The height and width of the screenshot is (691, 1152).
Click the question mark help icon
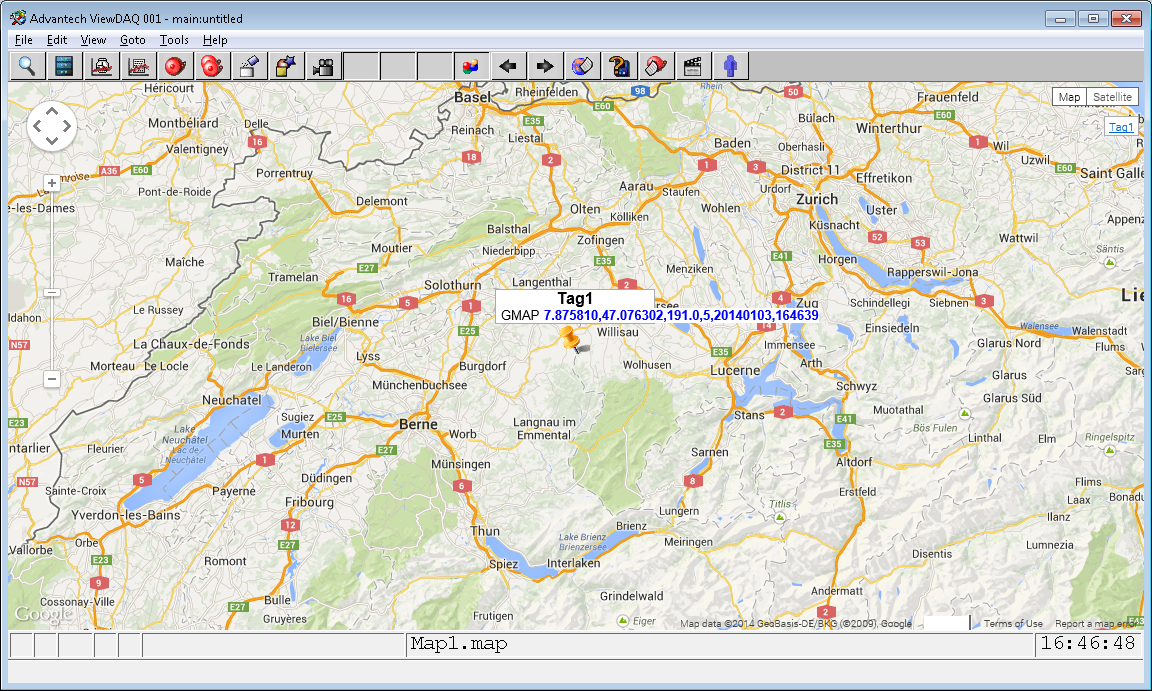619,67
